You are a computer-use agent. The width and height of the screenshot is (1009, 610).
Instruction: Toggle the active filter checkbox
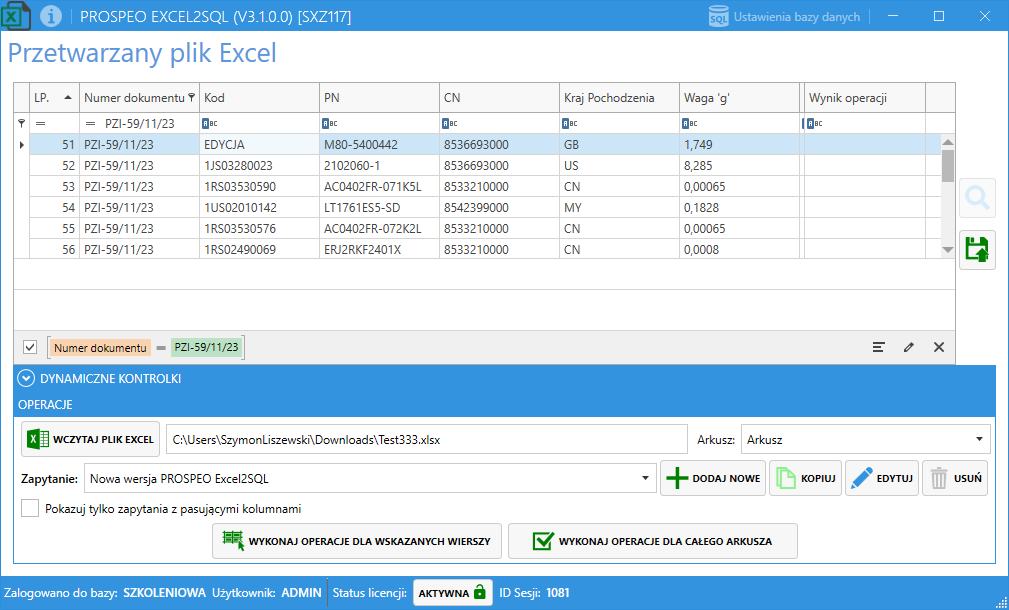30,347
